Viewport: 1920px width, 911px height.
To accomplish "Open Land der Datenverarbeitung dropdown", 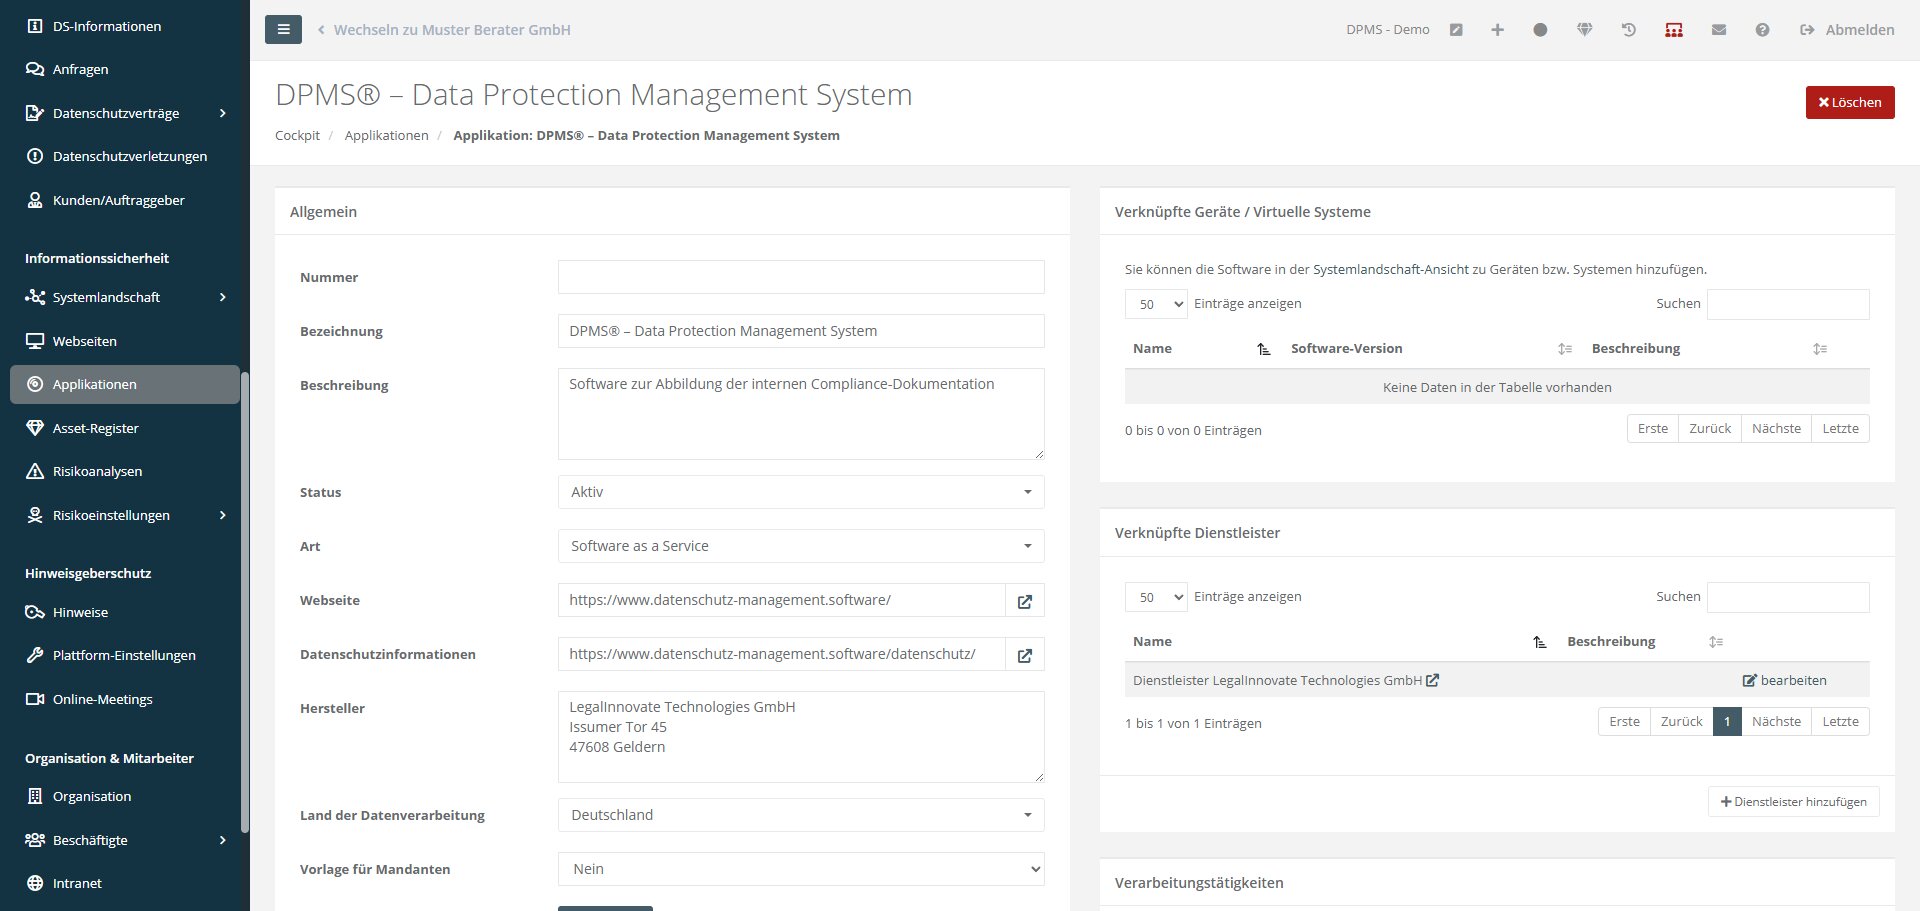I will pos(800,815).
